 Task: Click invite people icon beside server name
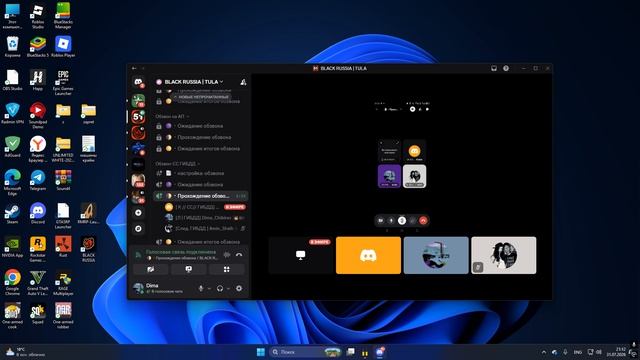pyautogui.click(x=243, y=82)
